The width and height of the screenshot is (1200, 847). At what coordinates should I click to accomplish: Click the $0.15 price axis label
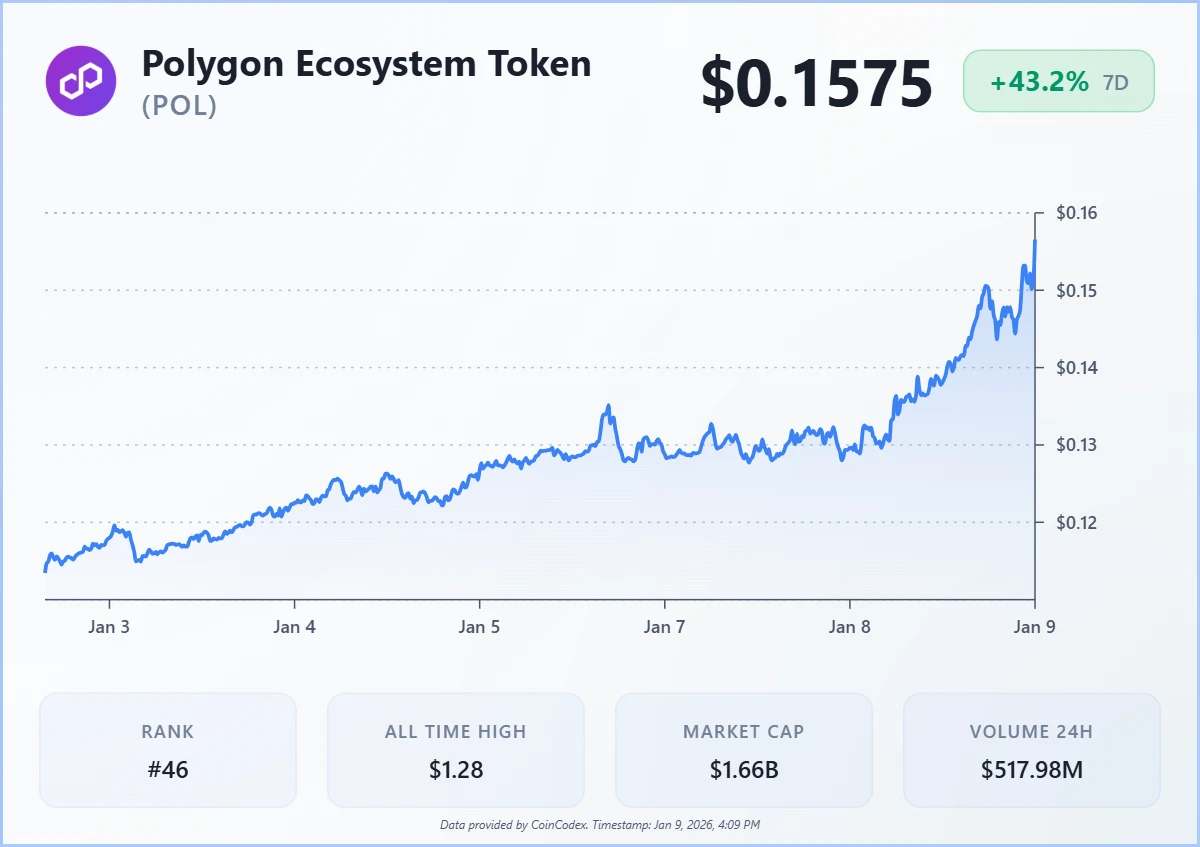pyautogui.click(x=1077, y=290)
